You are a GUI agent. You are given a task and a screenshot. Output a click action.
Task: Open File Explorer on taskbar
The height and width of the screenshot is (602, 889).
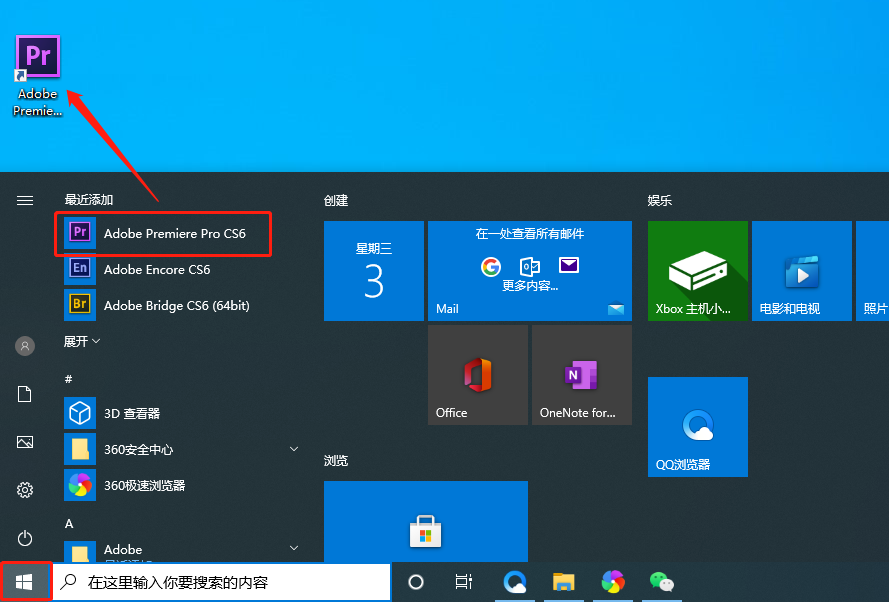564,582
